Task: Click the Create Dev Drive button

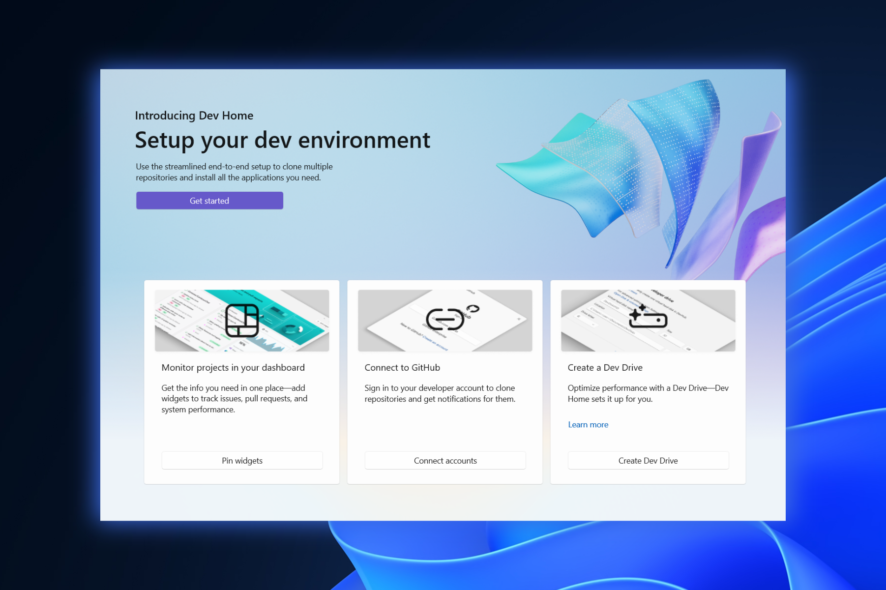Action: click(648, 460)
